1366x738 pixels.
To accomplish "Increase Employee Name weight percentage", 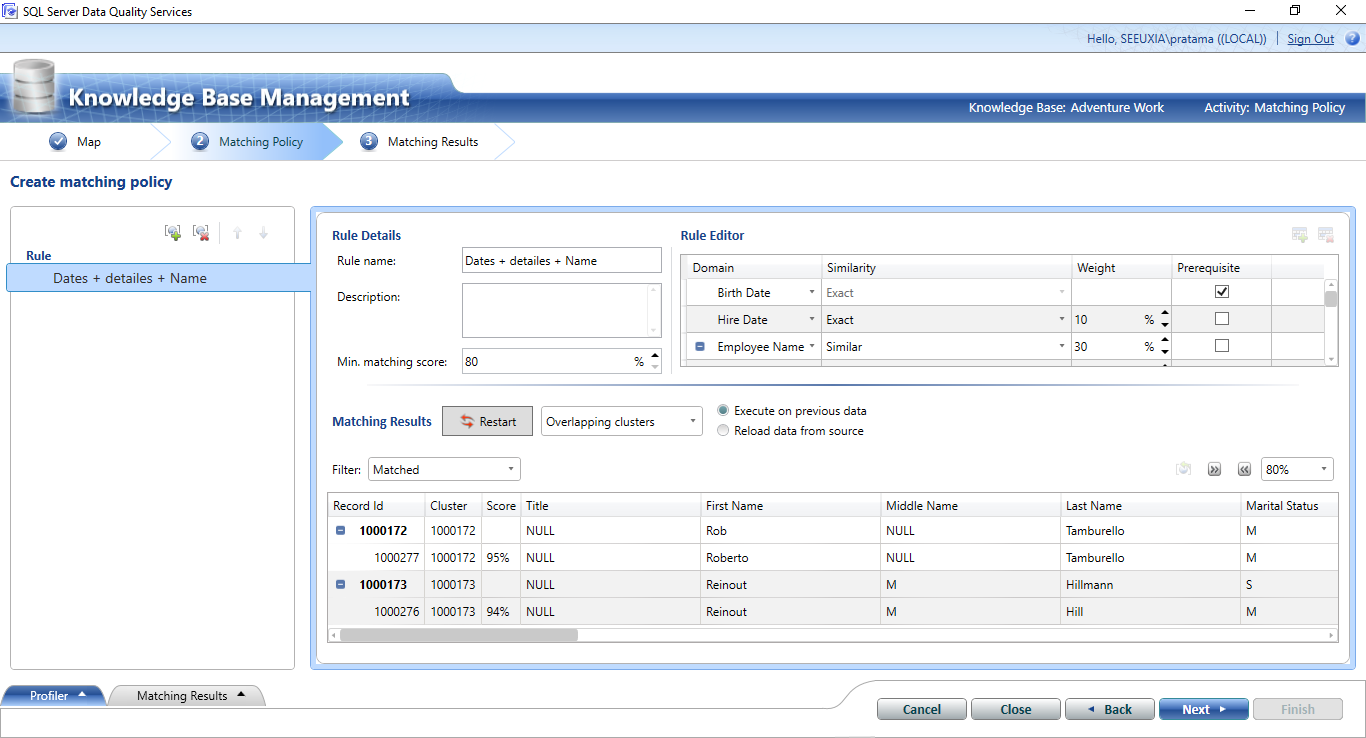I will (x=1164, y=341).
